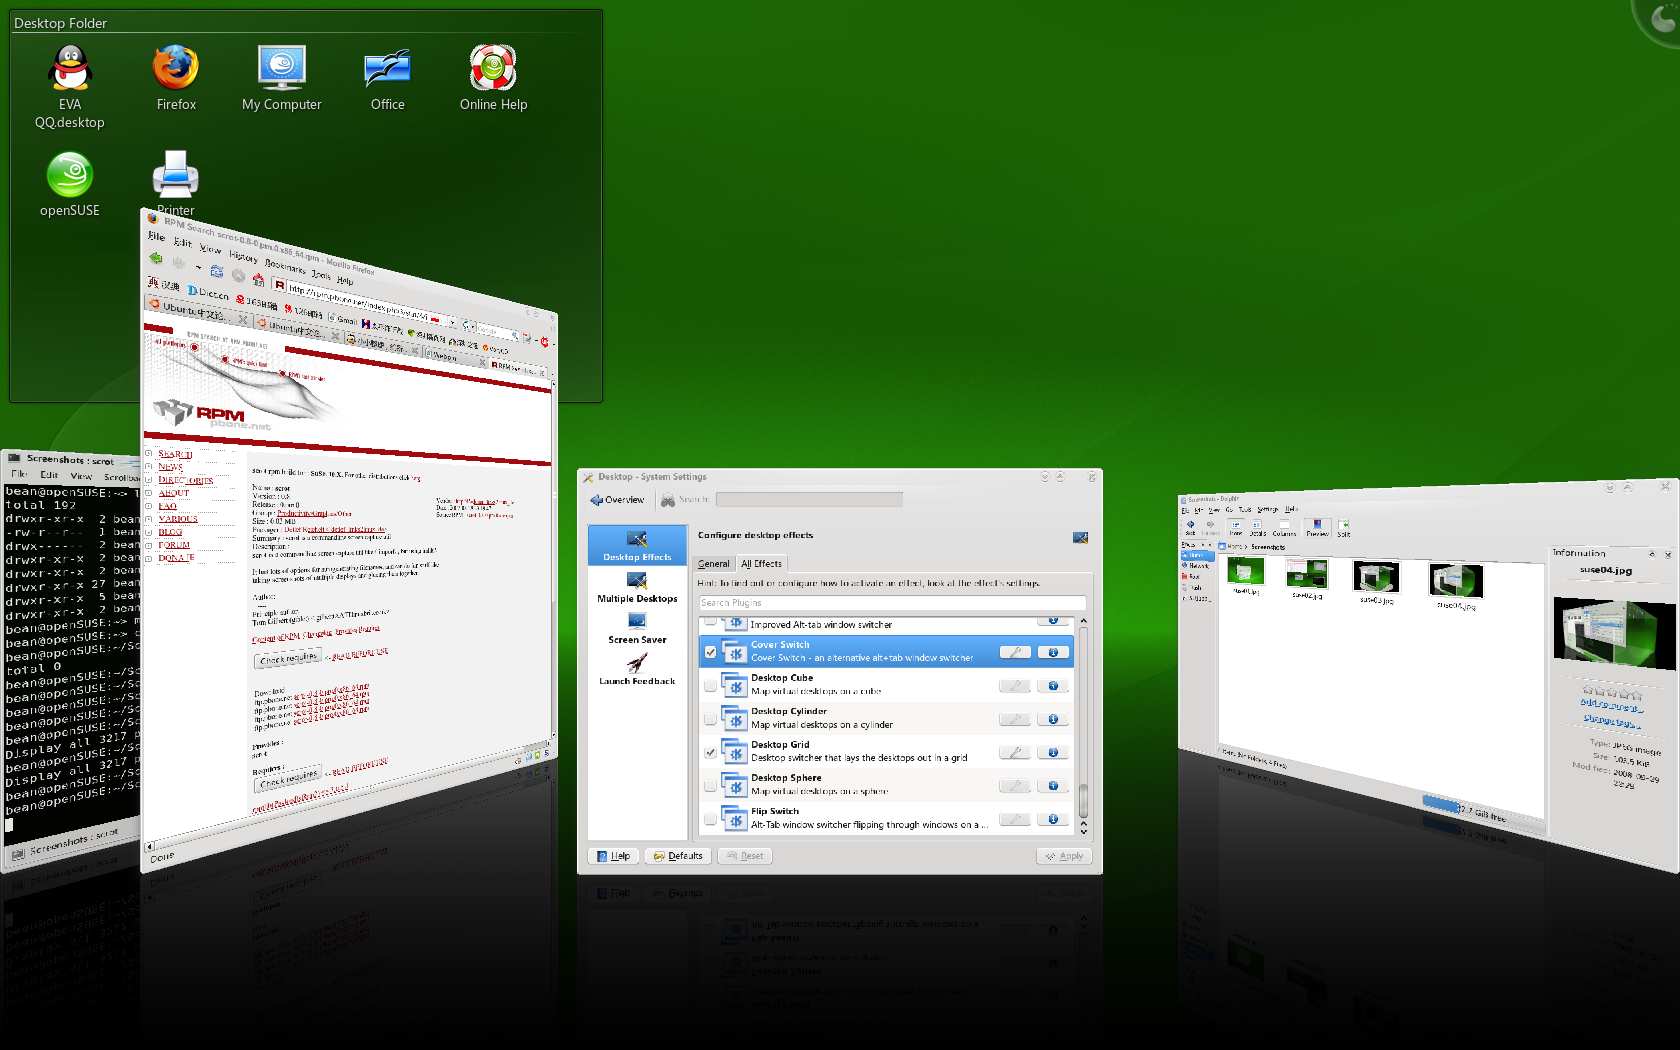Viewport: 1680px width, 1050px height.
Task: Switch to the General tab in Desktop Effects
Action: coord(713,564)
